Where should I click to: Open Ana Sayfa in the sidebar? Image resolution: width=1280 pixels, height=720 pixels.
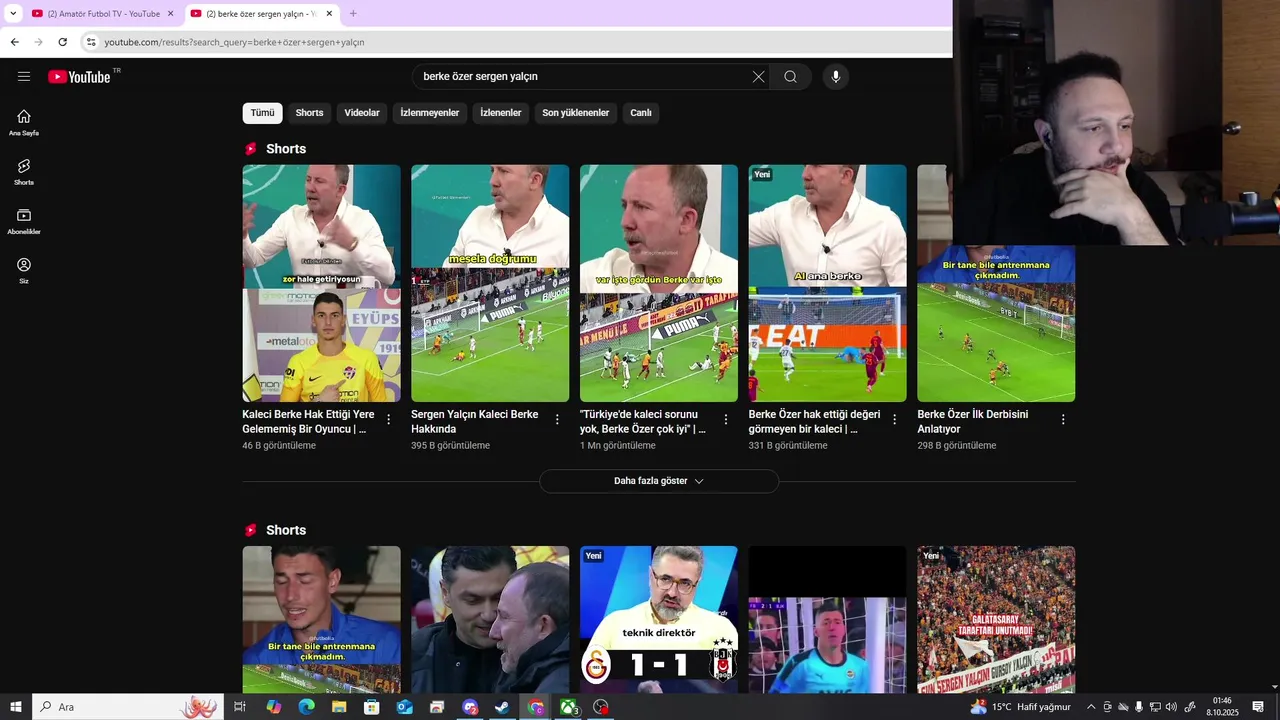coord(24,122)
